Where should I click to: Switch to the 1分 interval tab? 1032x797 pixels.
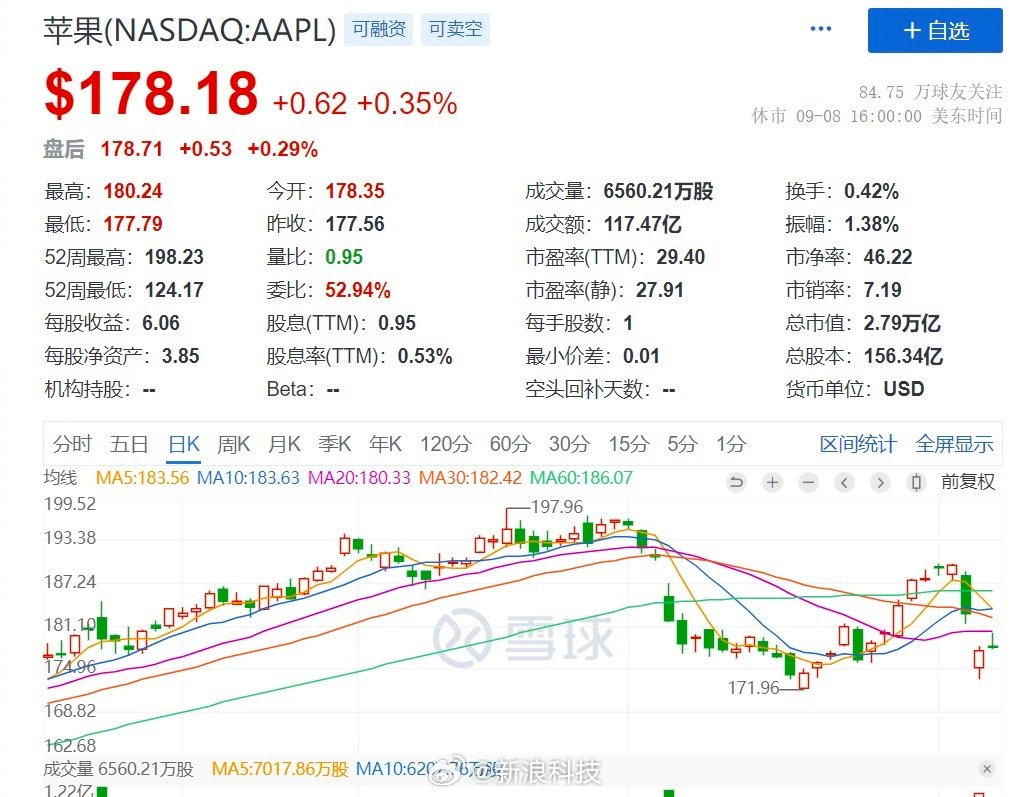pyautogui.click(x=731, y=444)
